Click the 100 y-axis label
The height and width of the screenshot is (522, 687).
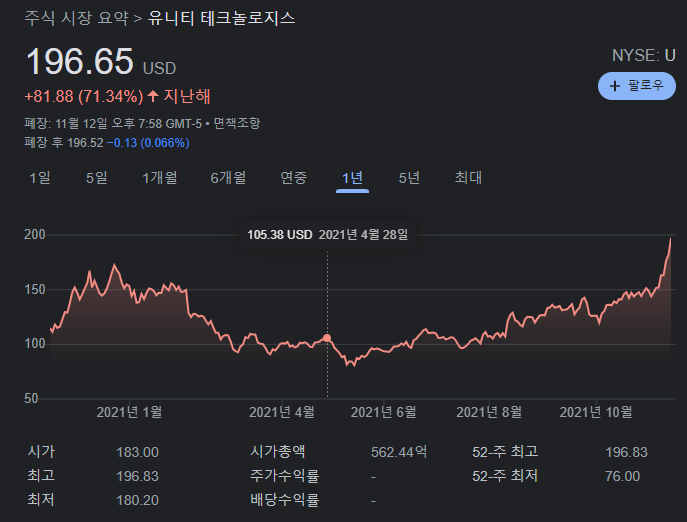point(35,344)
